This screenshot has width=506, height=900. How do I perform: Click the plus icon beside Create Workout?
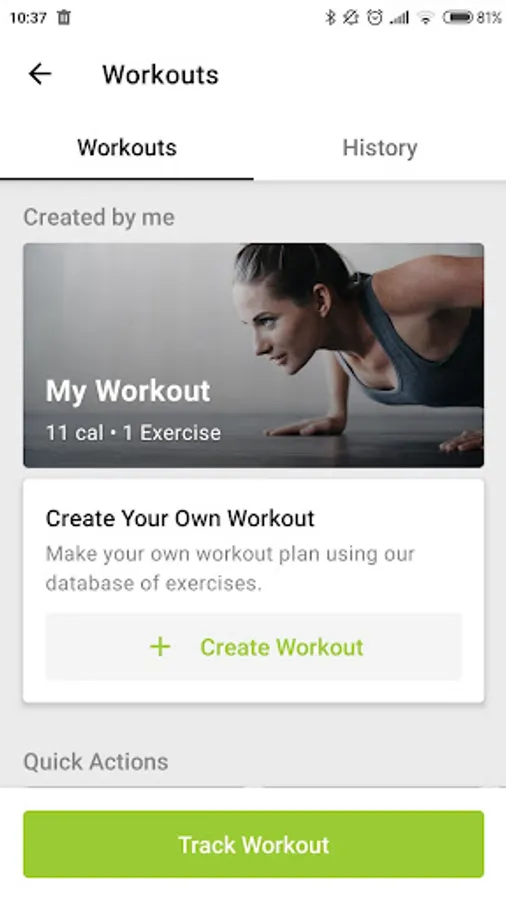click(x=160, y=647)
